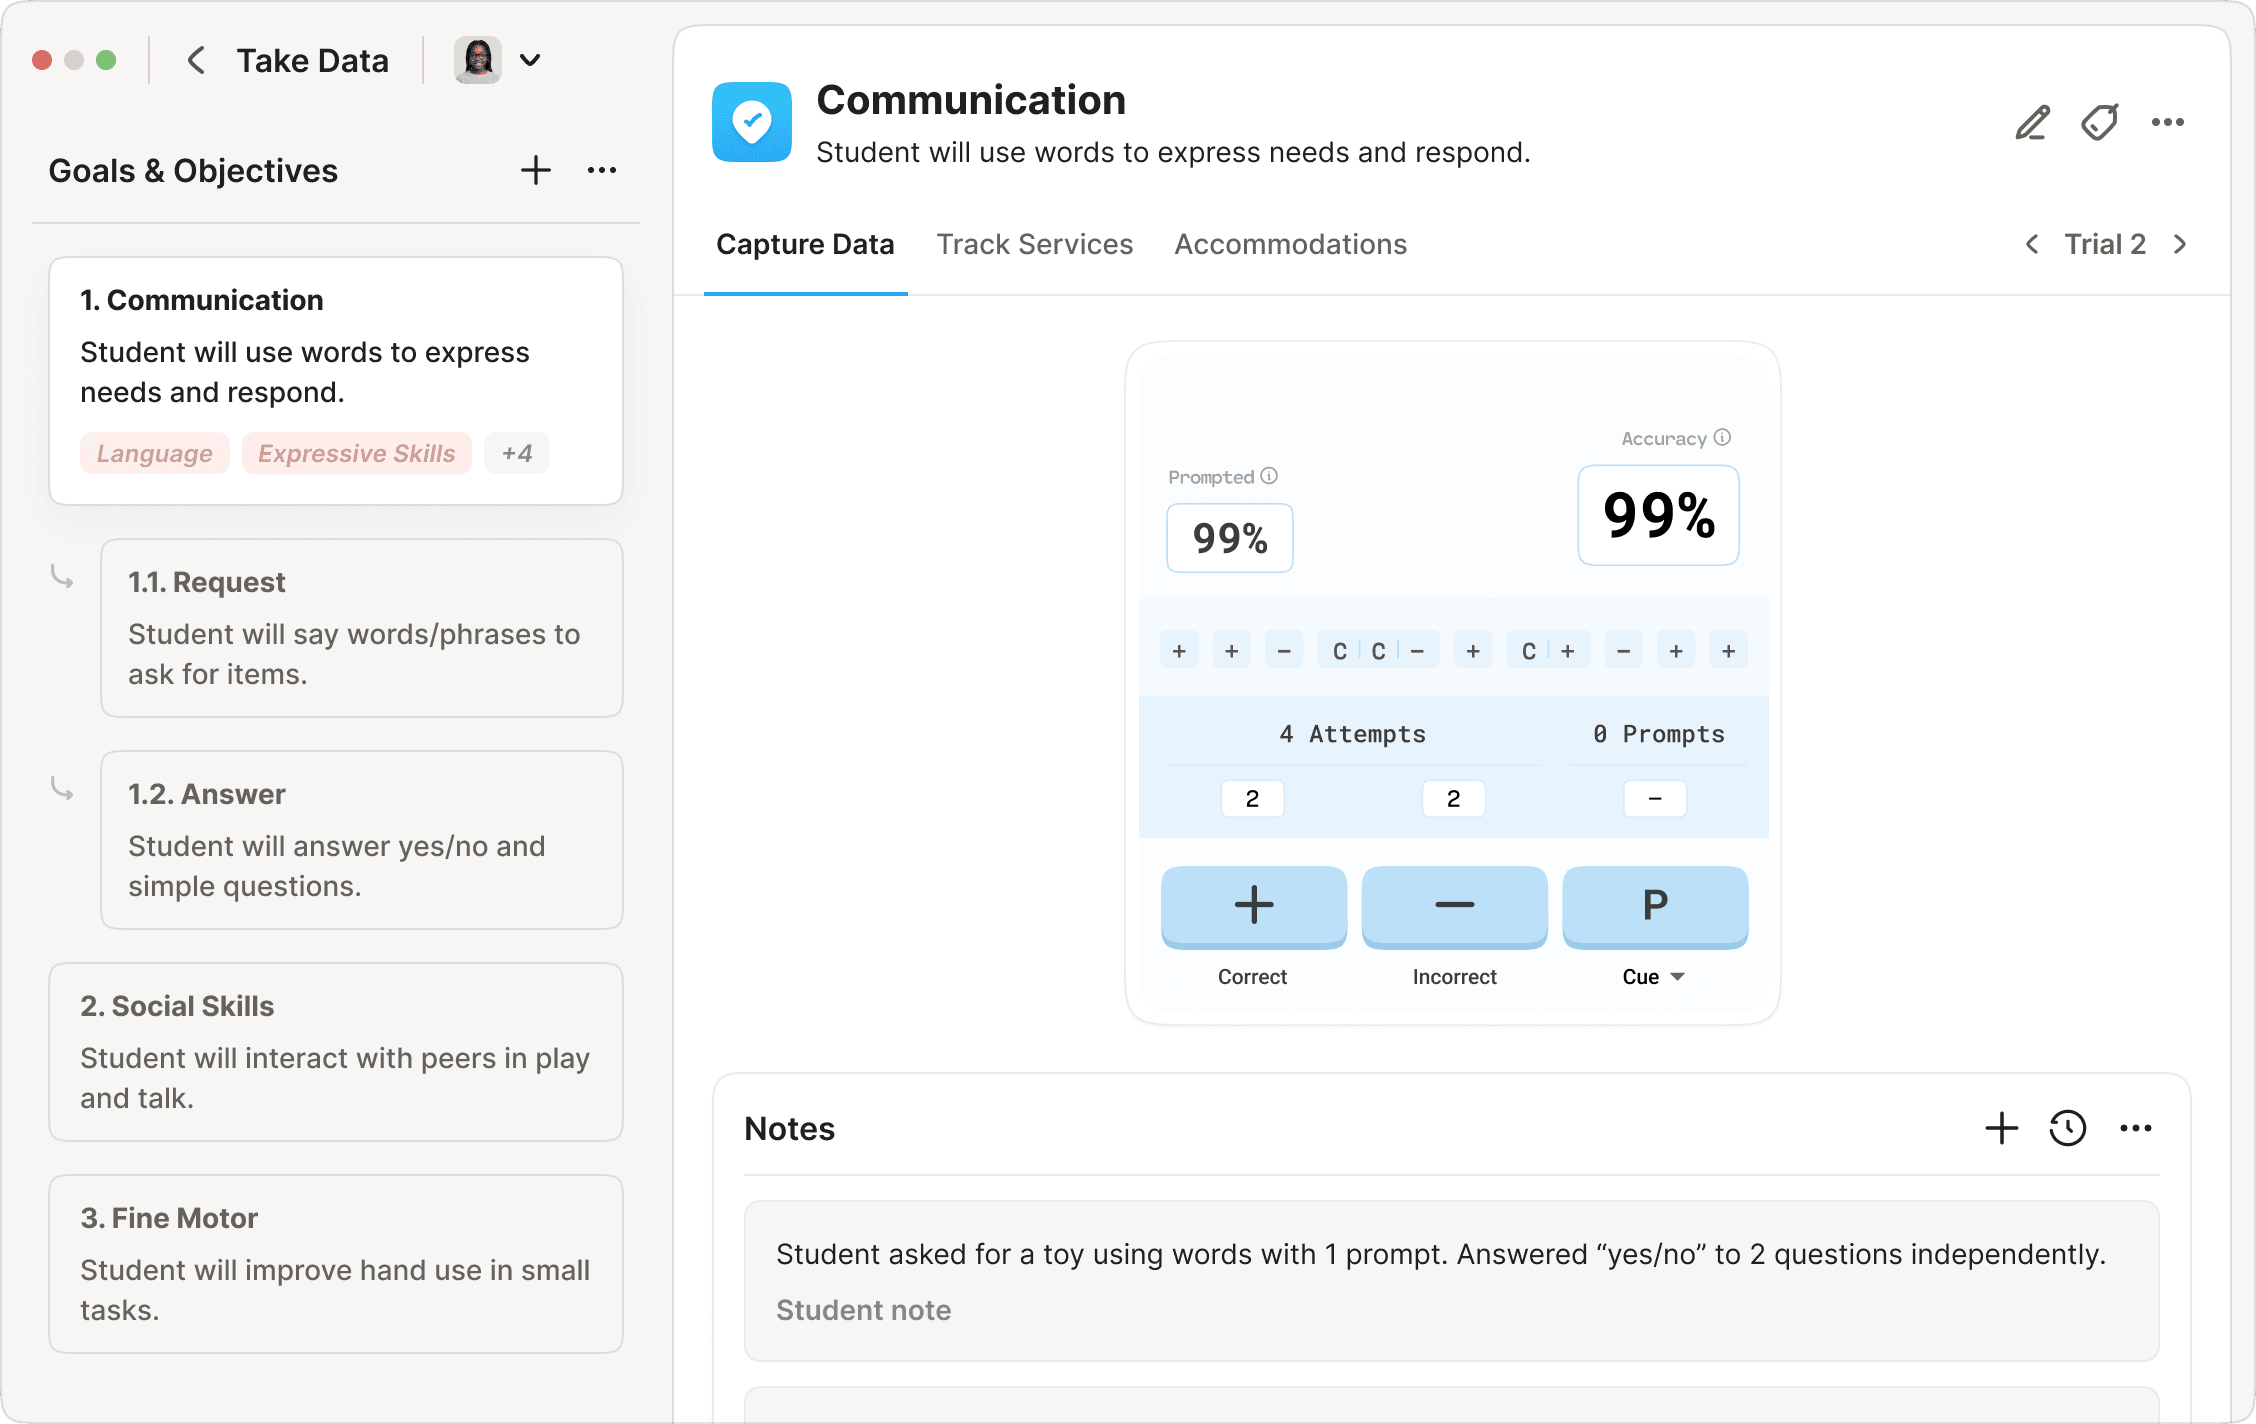Record an Incorrect response with minus button
The width and height of the screenshot is (2256, 1424).
tap(1455, 906)
